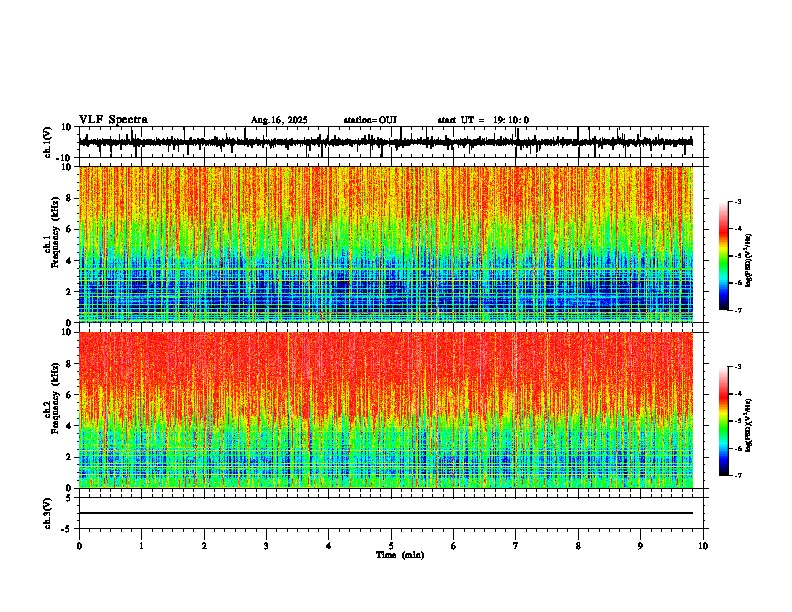Click the 'start UT = 19:10:0' label
The image size is (792, 612).
click(x=483, y=120)
